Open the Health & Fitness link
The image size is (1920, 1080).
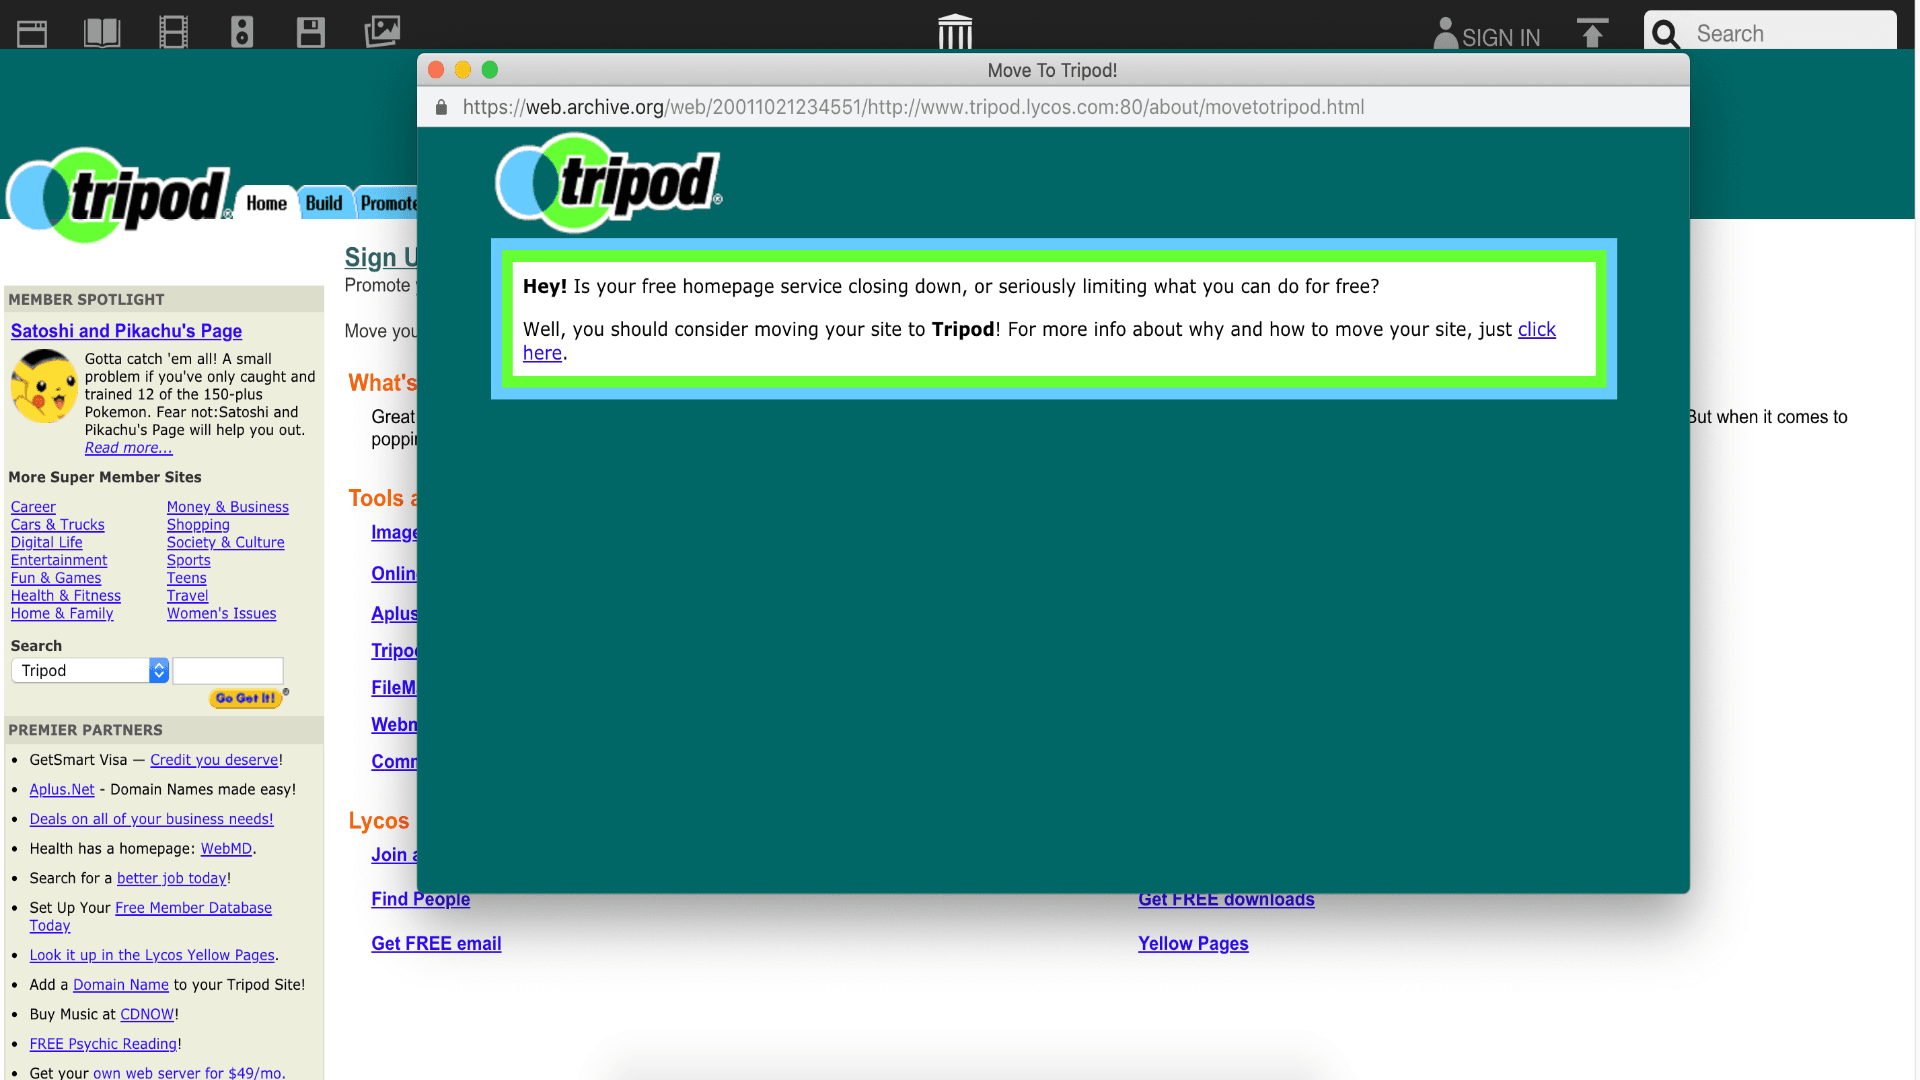click(x=65, y=596)
